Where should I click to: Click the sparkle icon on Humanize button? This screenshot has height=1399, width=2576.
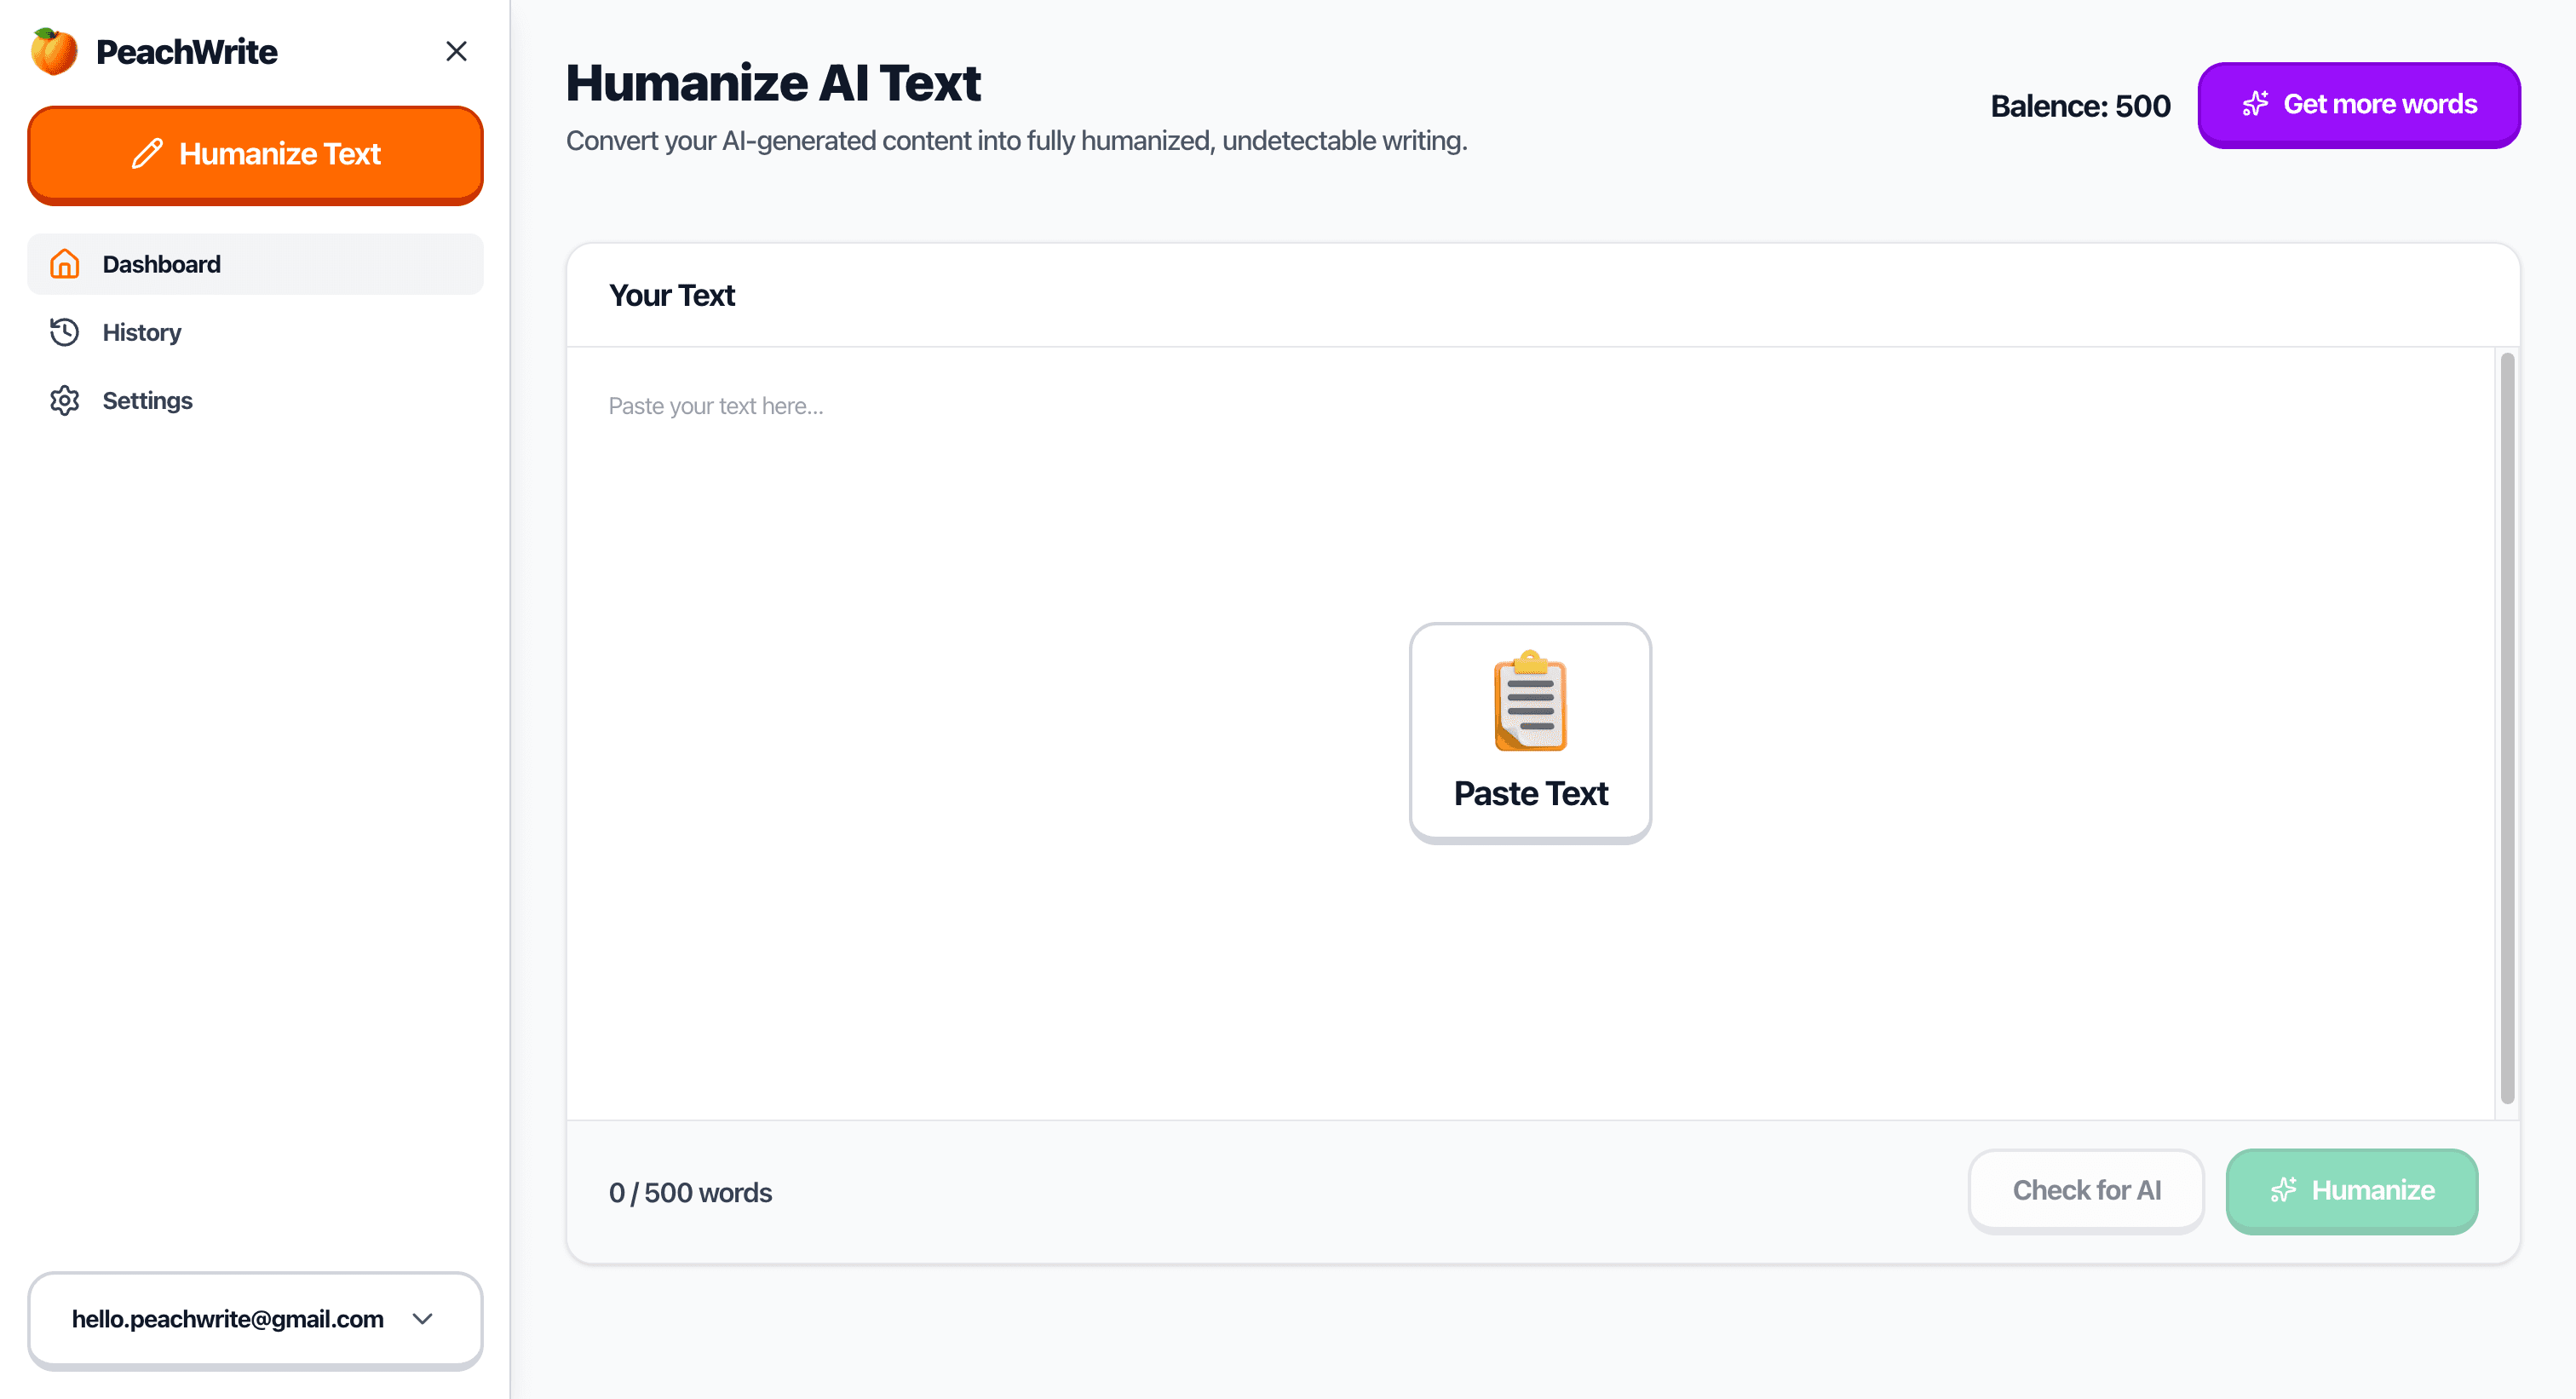(x=2283, y=1190)
